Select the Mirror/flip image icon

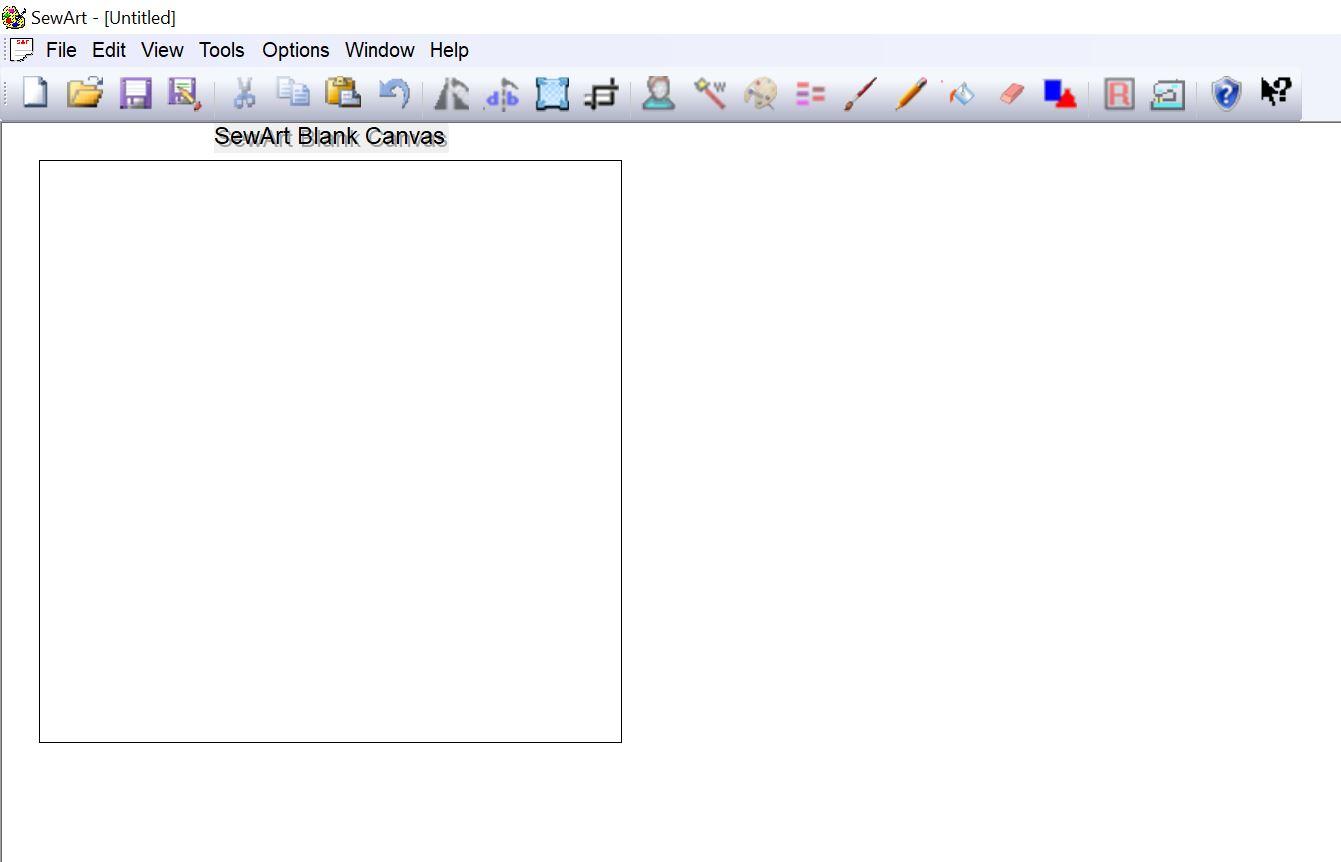502,94
